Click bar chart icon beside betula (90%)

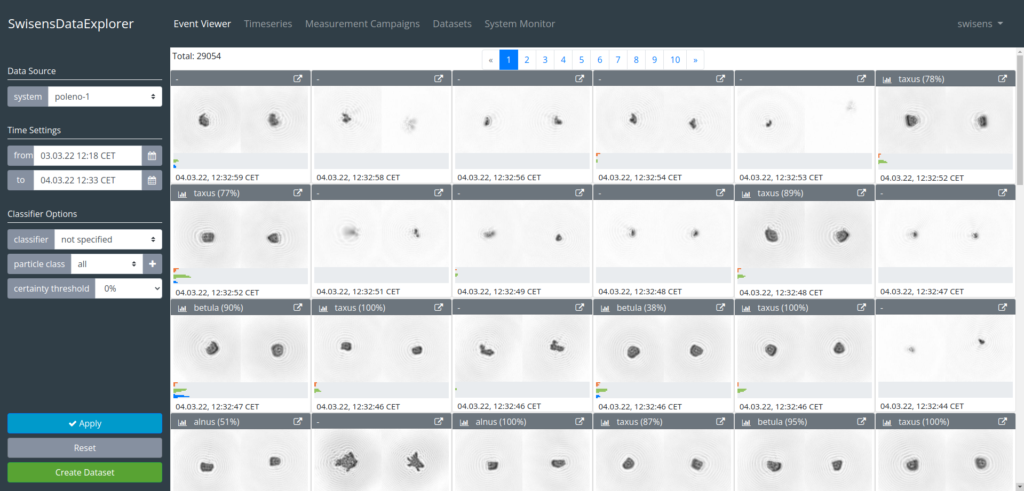point(182,308)
